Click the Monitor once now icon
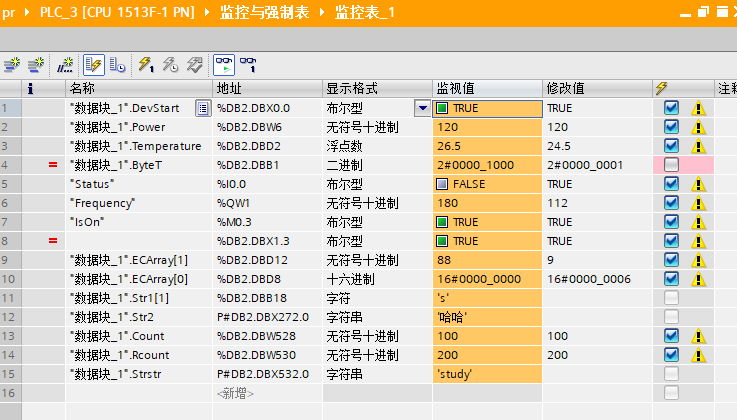This screenshot has height=420, width=737. tap(249, 64)
